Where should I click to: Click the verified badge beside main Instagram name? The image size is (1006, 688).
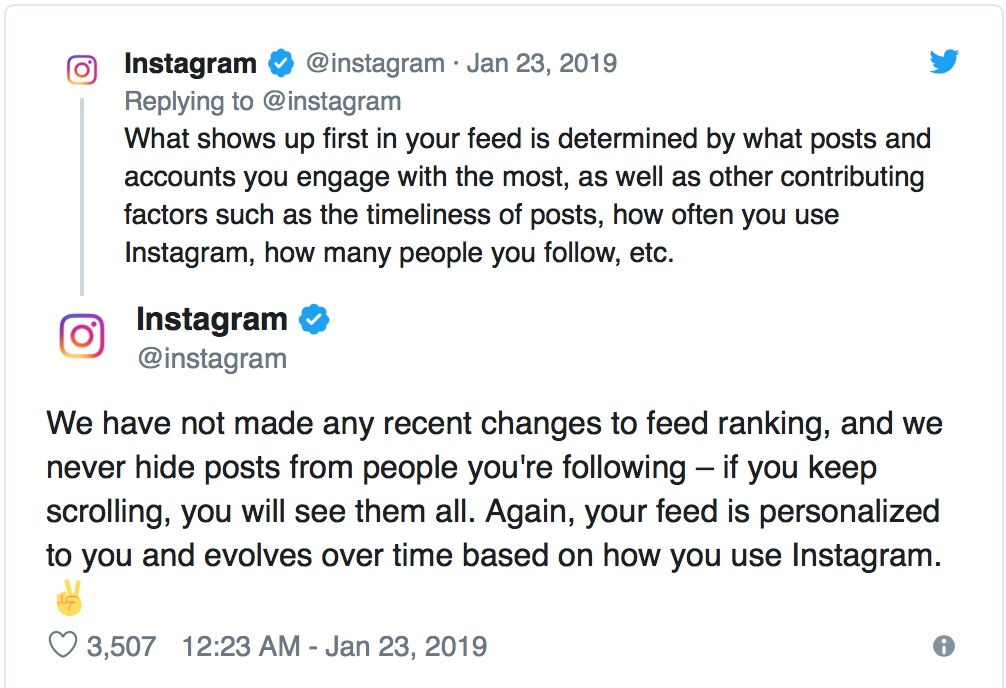[314, 320]
